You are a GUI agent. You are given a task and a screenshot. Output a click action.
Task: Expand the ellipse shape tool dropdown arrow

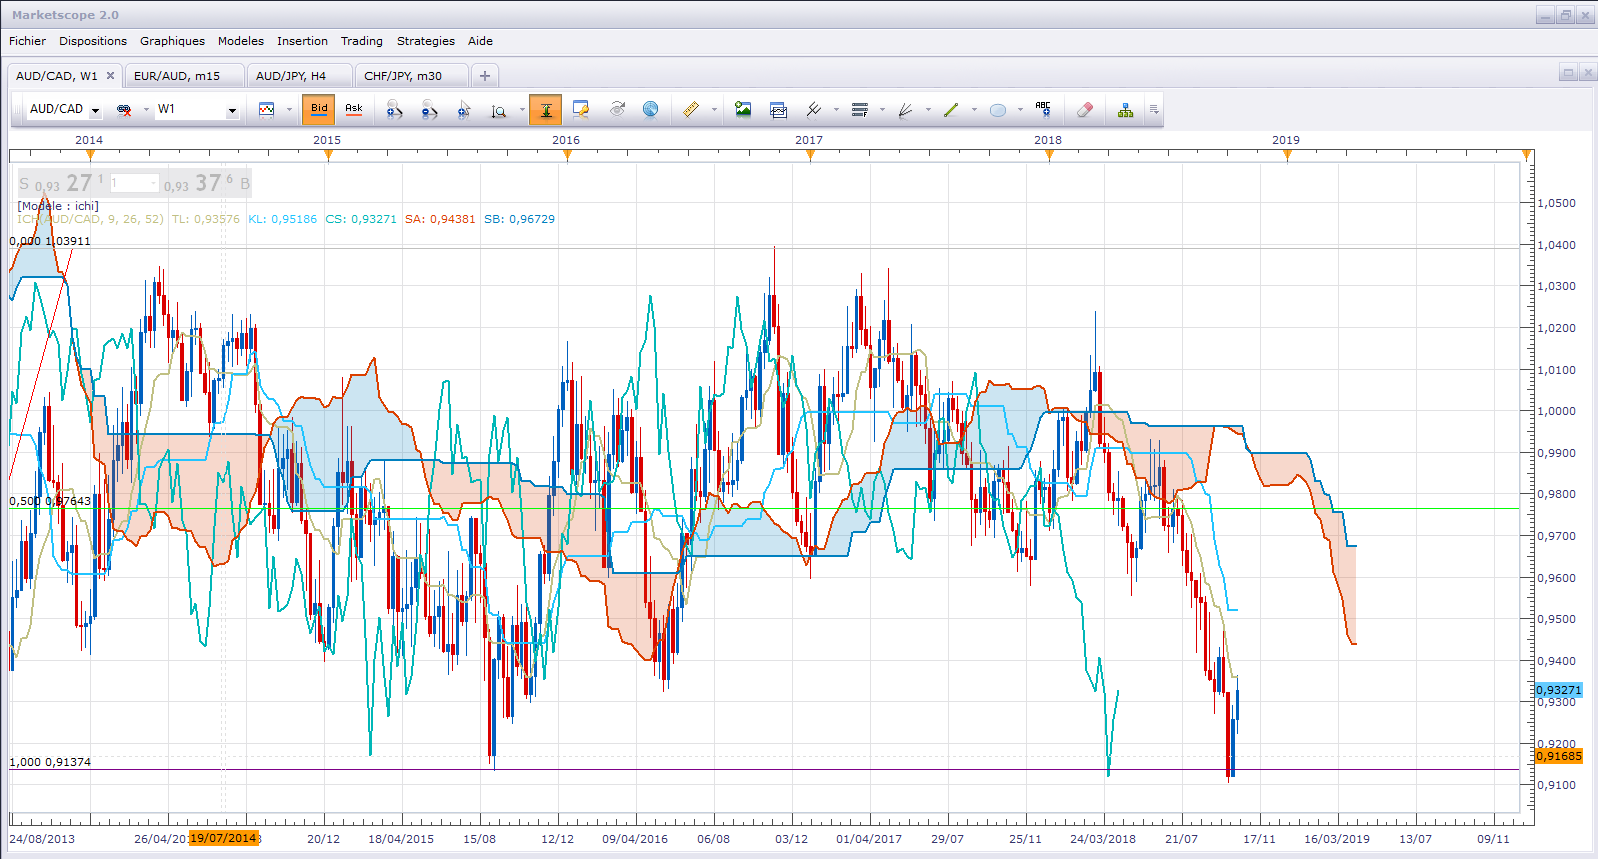[x=1020, y=110]
